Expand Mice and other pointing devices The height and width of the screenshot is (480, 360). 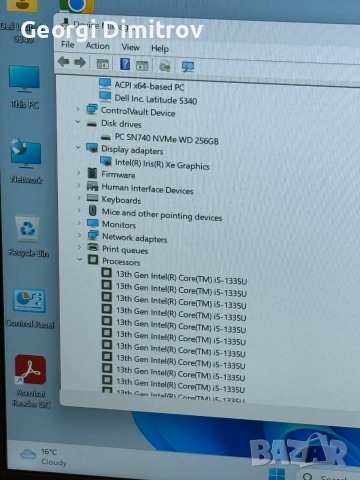(x=79, y=210)
